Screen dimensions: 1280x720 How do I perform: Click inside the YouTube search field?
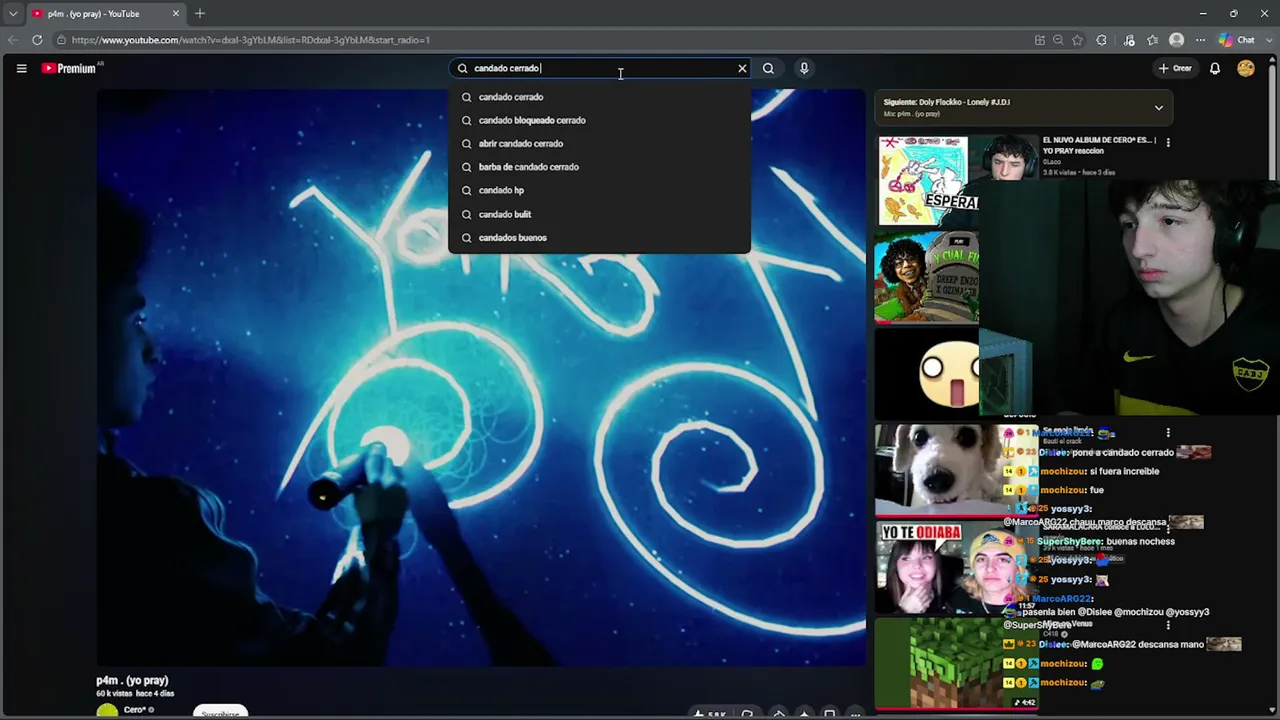pos(600,68)
